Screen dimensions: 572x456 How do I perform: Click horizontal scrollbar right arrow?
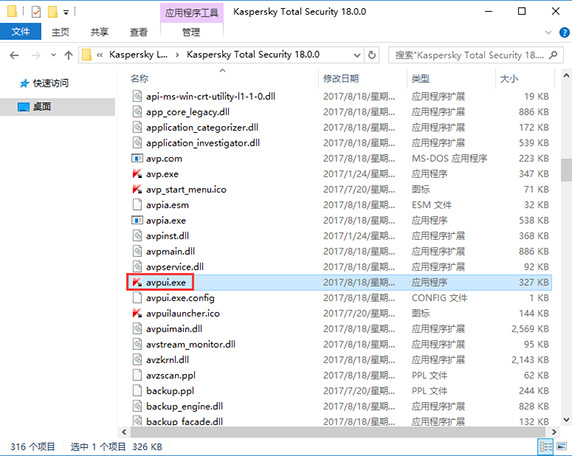tap(554, 432)
